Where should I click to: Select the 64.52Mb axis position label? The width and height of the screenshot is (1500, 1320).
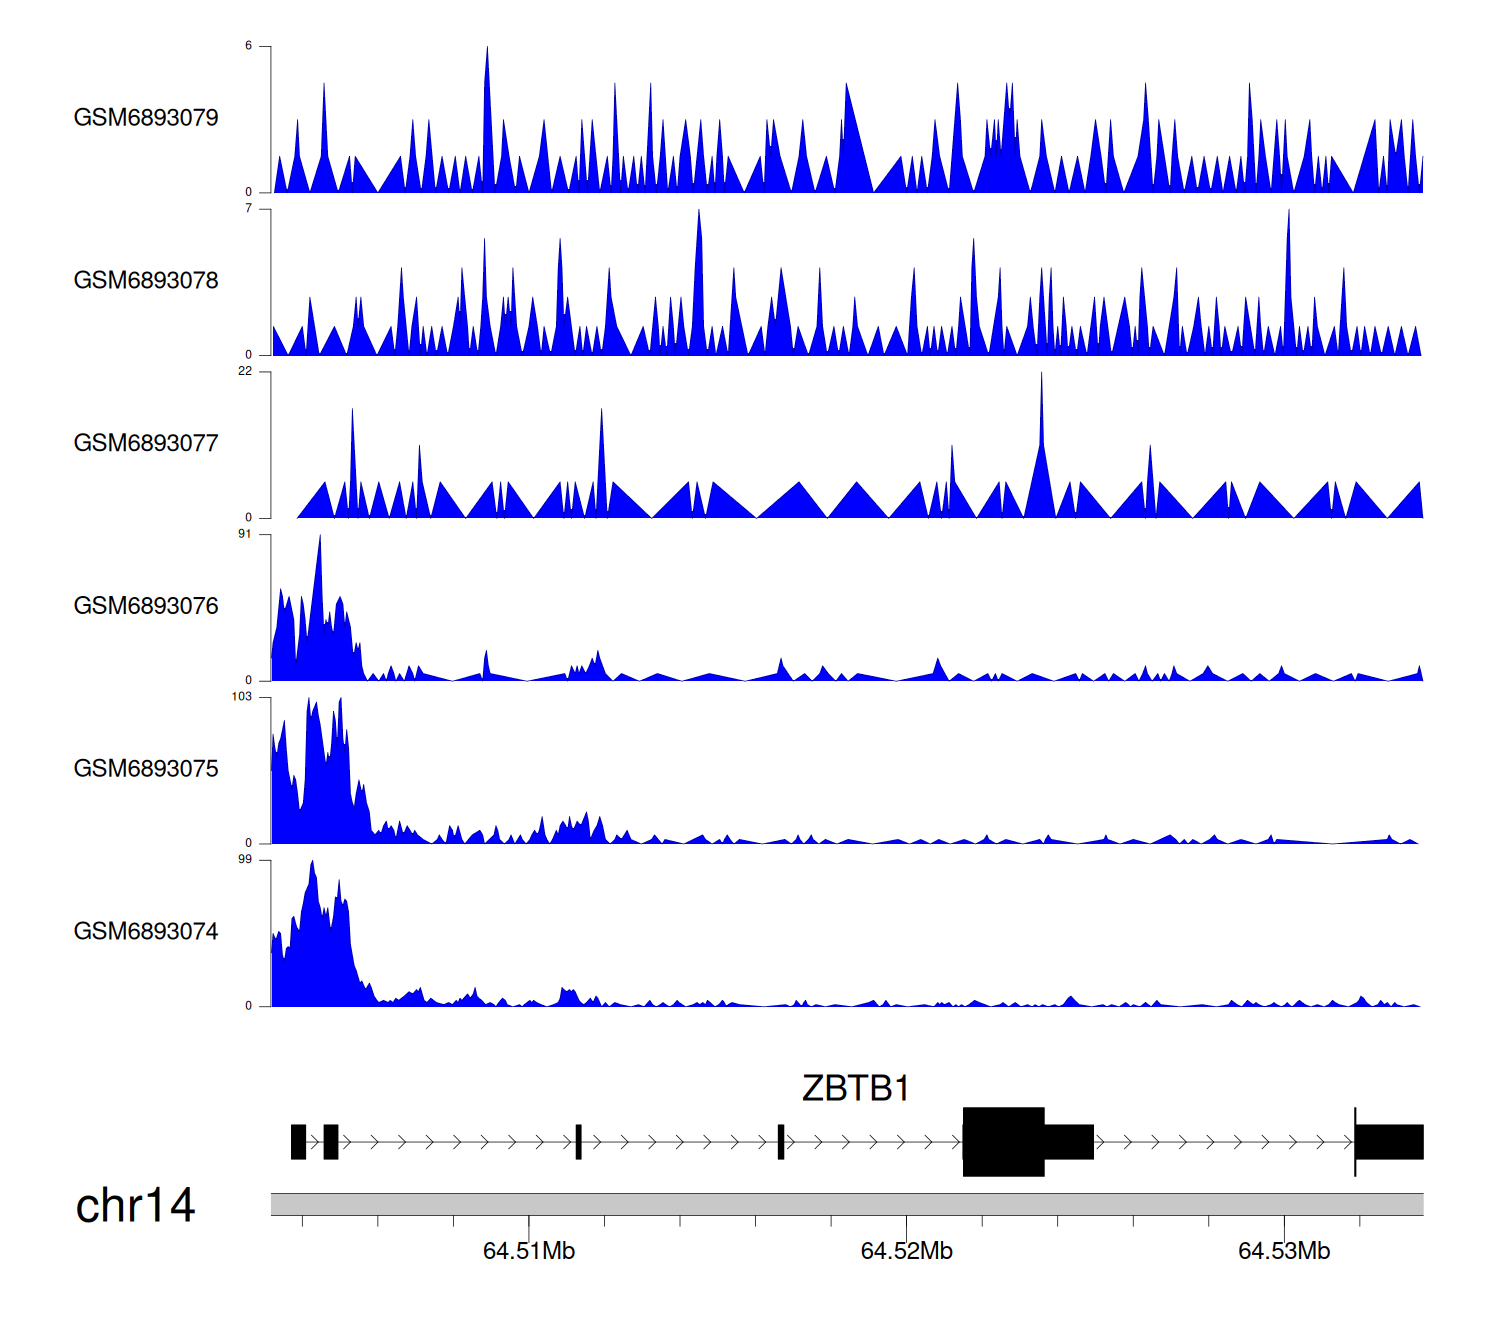click(906, 1252)
